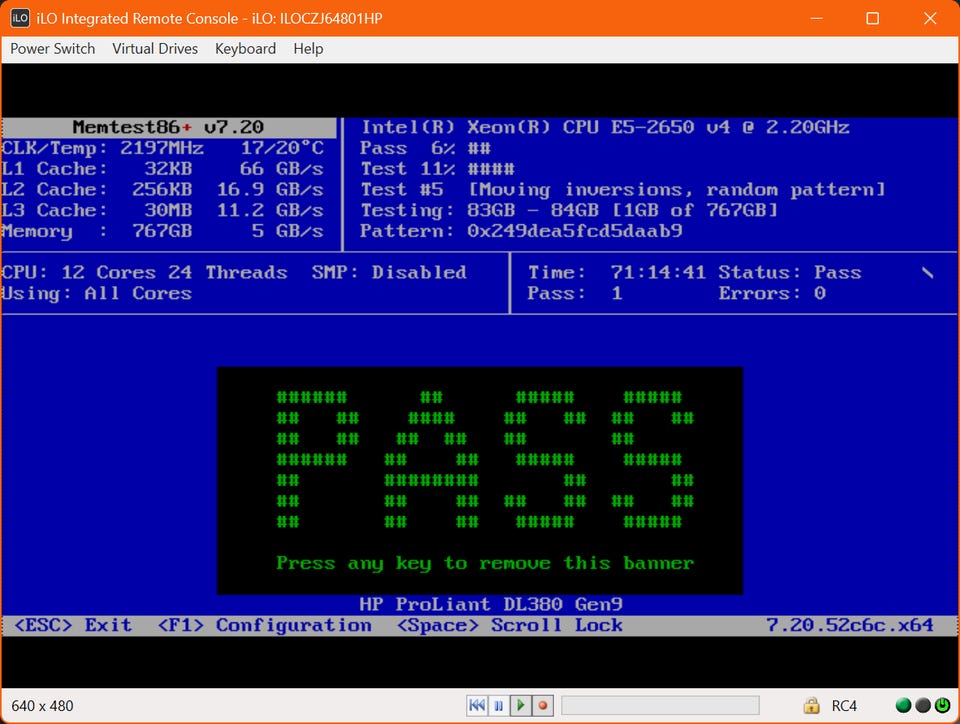Image resolution: width=960 pixels, height=724 pixels.
Task: Click the Using: All Cores text
Action: pos(97,294)
